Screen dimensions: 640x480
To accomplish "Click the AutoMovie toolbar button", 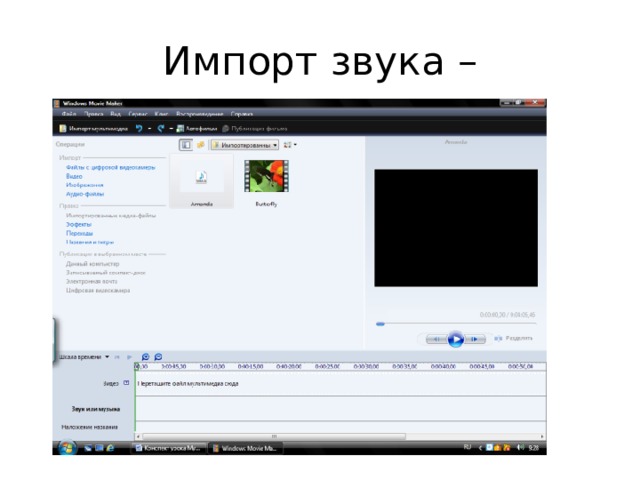I will click(197, 129).
